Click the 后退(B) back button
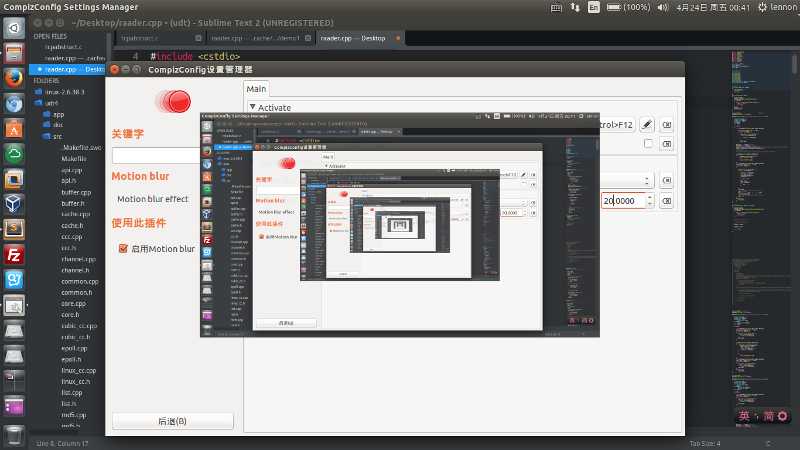This screenshot has height=450, width=800. (172, 421)
